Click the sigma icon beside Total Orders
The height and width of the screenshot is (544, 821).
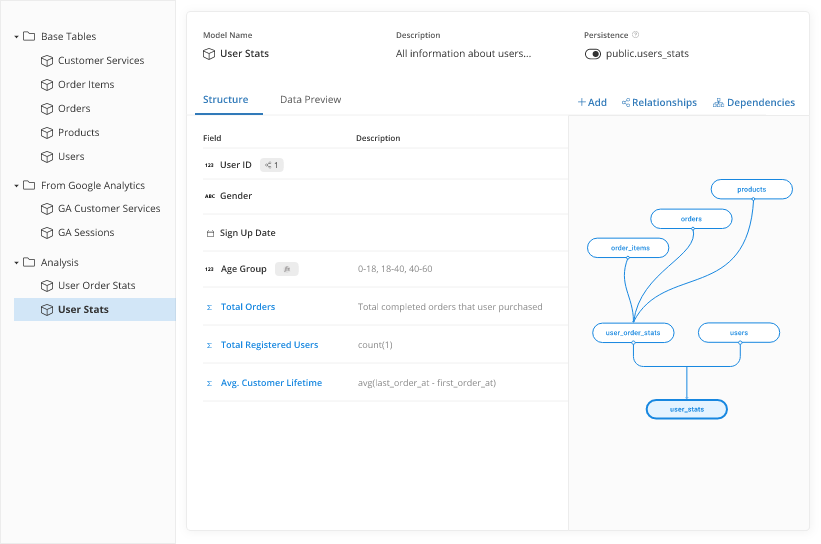(x=208, y=307)
